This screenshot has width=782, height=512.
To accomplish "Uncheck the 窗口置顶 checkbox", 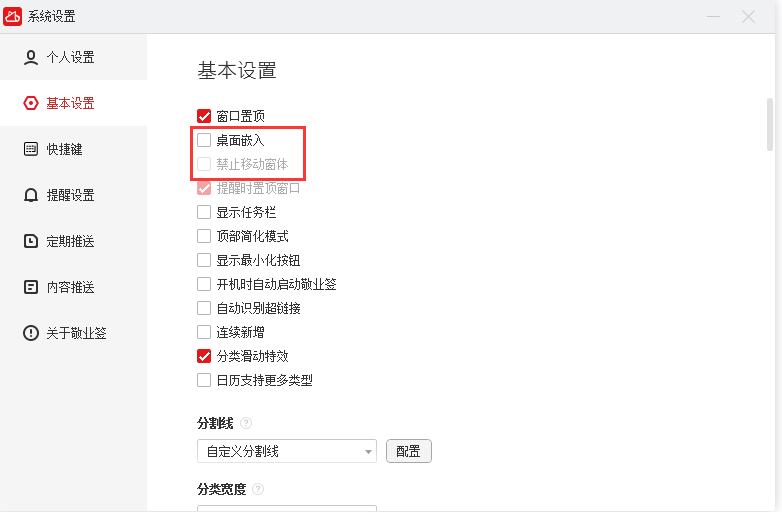I will tap(205, 116).
